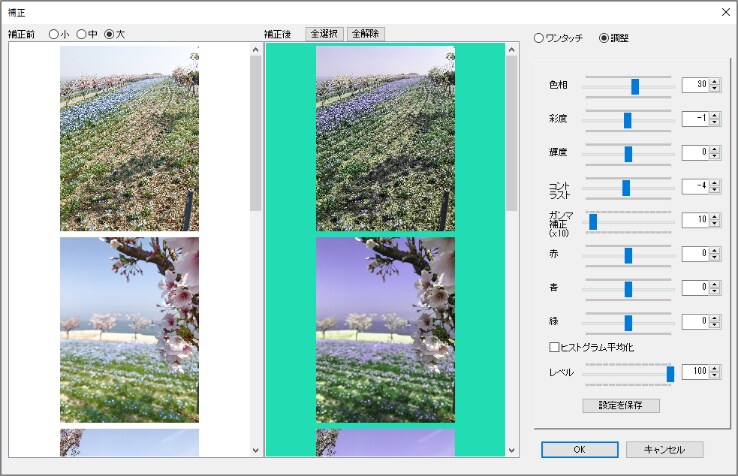This screenshot has height=476, width=738.
Task: Choose the ワンタッチ mode radio button
Action: (x=539, y=38)
